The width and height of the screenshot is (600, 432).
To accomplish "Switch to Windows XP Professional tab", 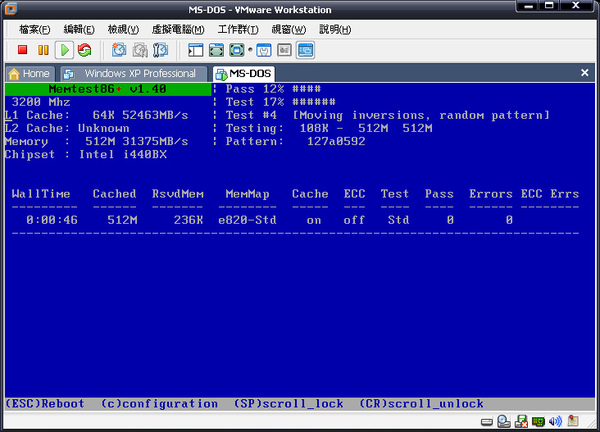I will [134, 73].
